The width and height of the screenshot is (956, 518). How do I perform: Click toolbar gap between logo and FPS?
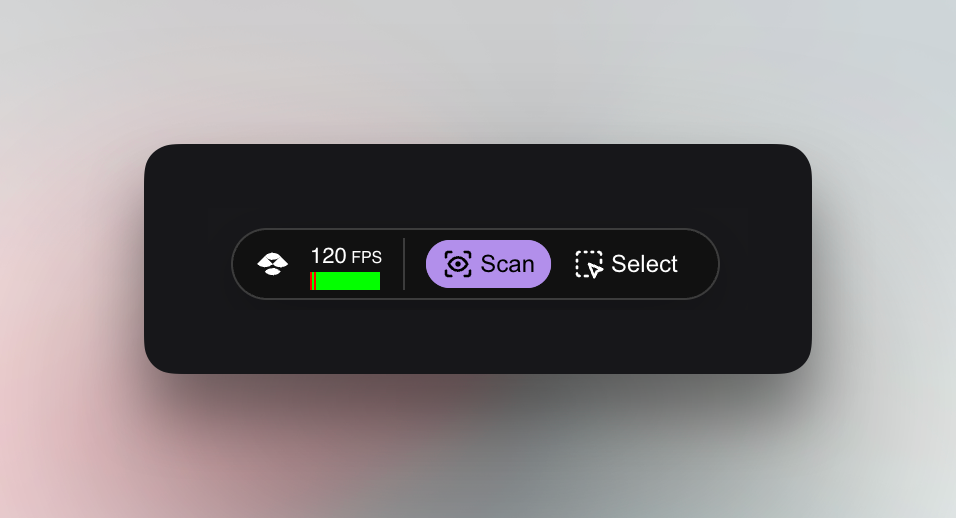tap(299, 264)
